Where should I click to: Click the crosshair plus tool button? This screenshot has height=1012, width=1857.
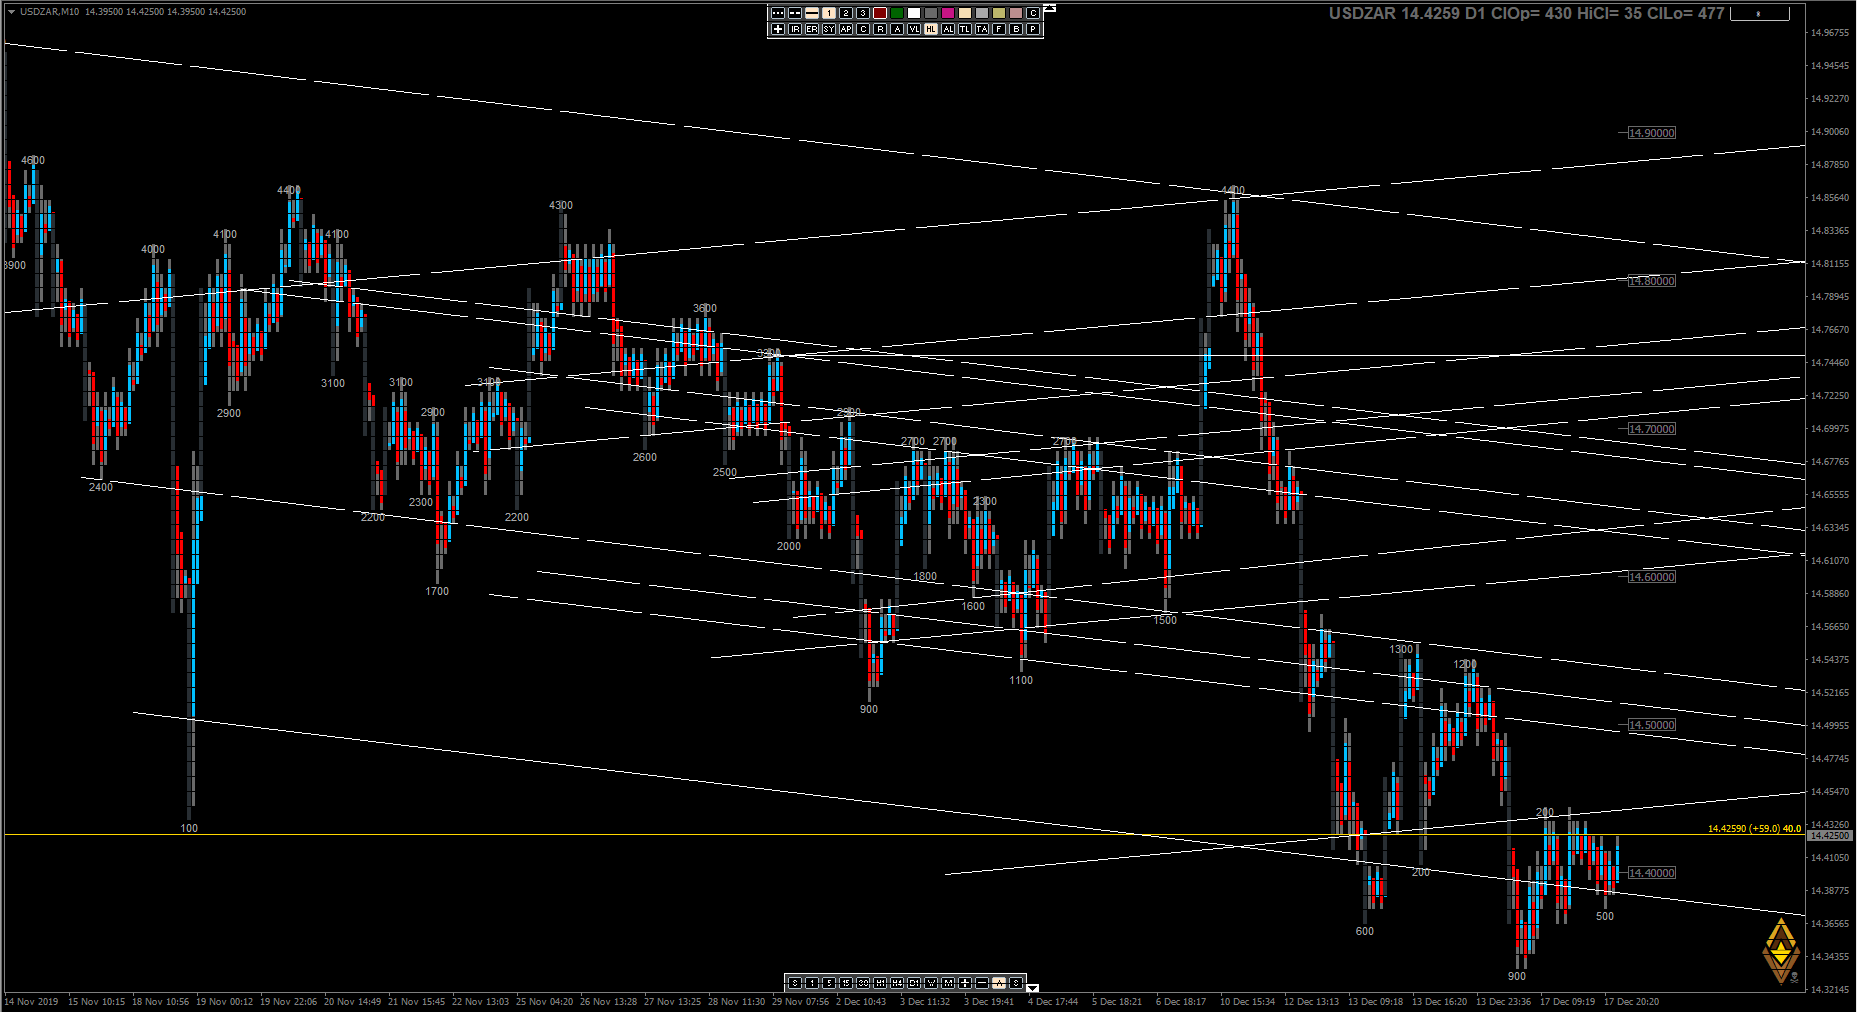click(x=778, y=29)
